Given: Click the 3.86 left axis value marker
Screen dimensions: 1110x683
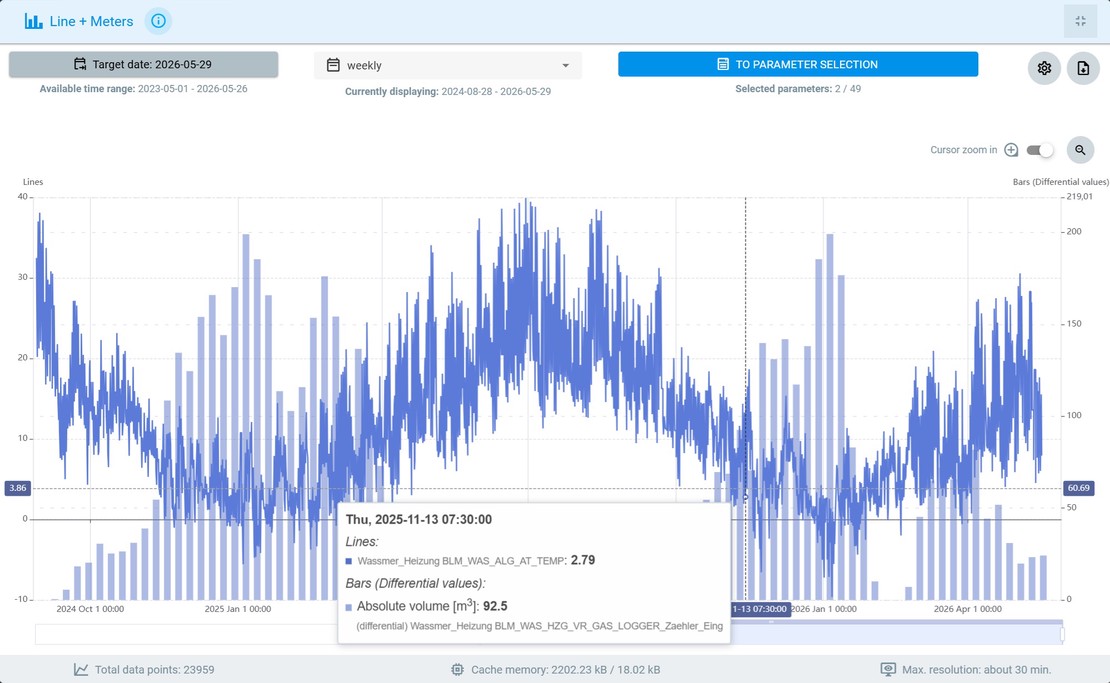Looking at the screenshot, I should pos(18,488).
